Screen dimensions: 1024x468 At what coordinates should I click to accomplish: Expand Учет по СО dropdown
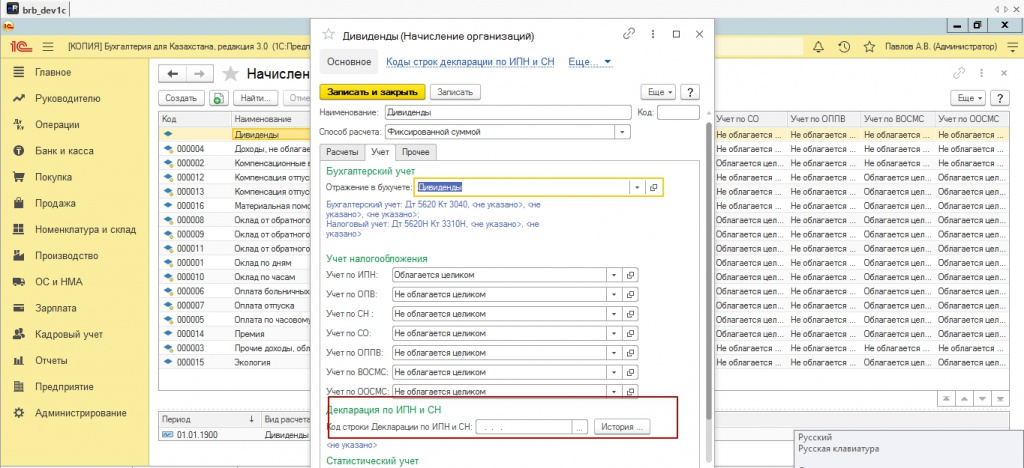(615, 333)
